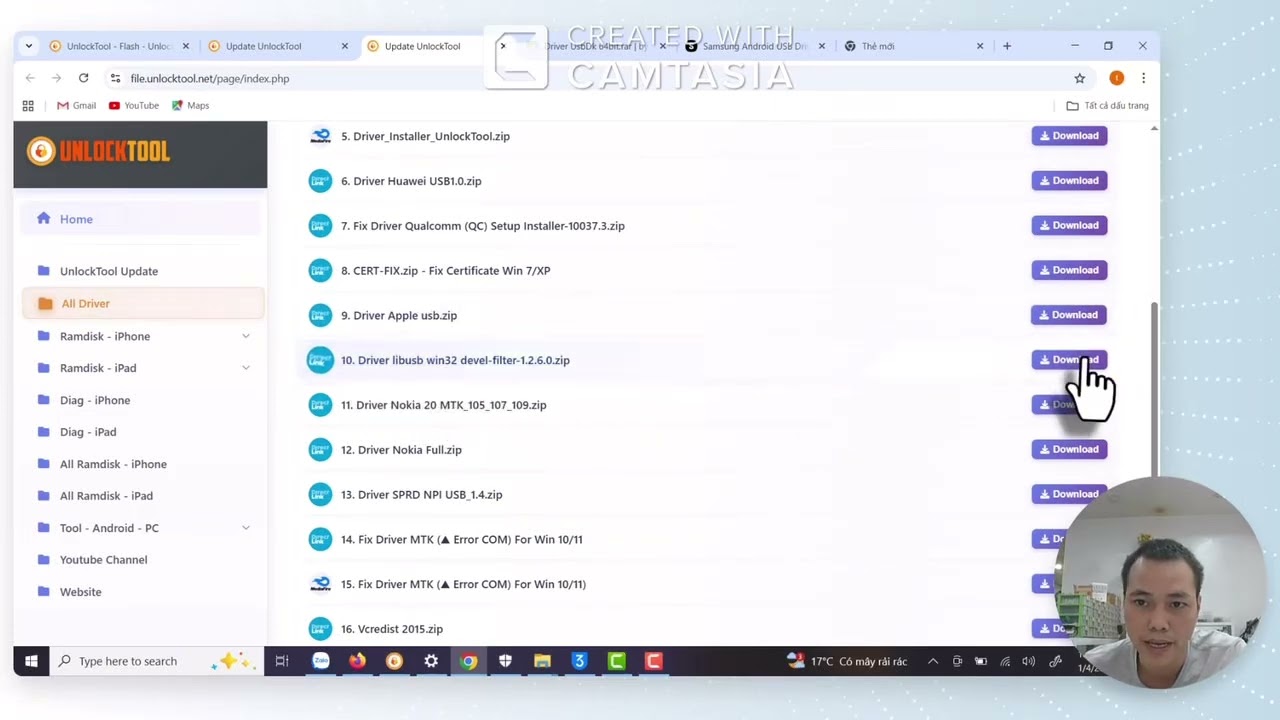Open row 14 Fix Driver MTK link

coord(462,539)
